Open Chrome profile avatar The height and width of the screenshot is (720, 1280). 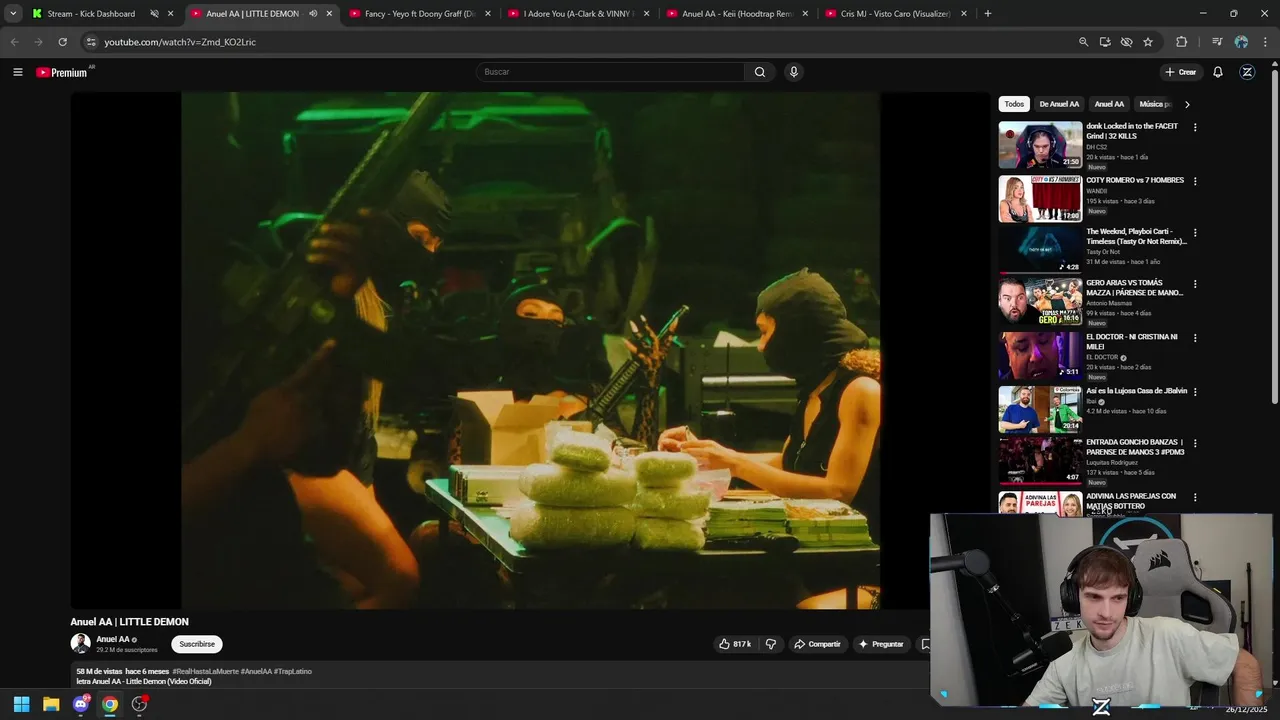[1241, 42]
